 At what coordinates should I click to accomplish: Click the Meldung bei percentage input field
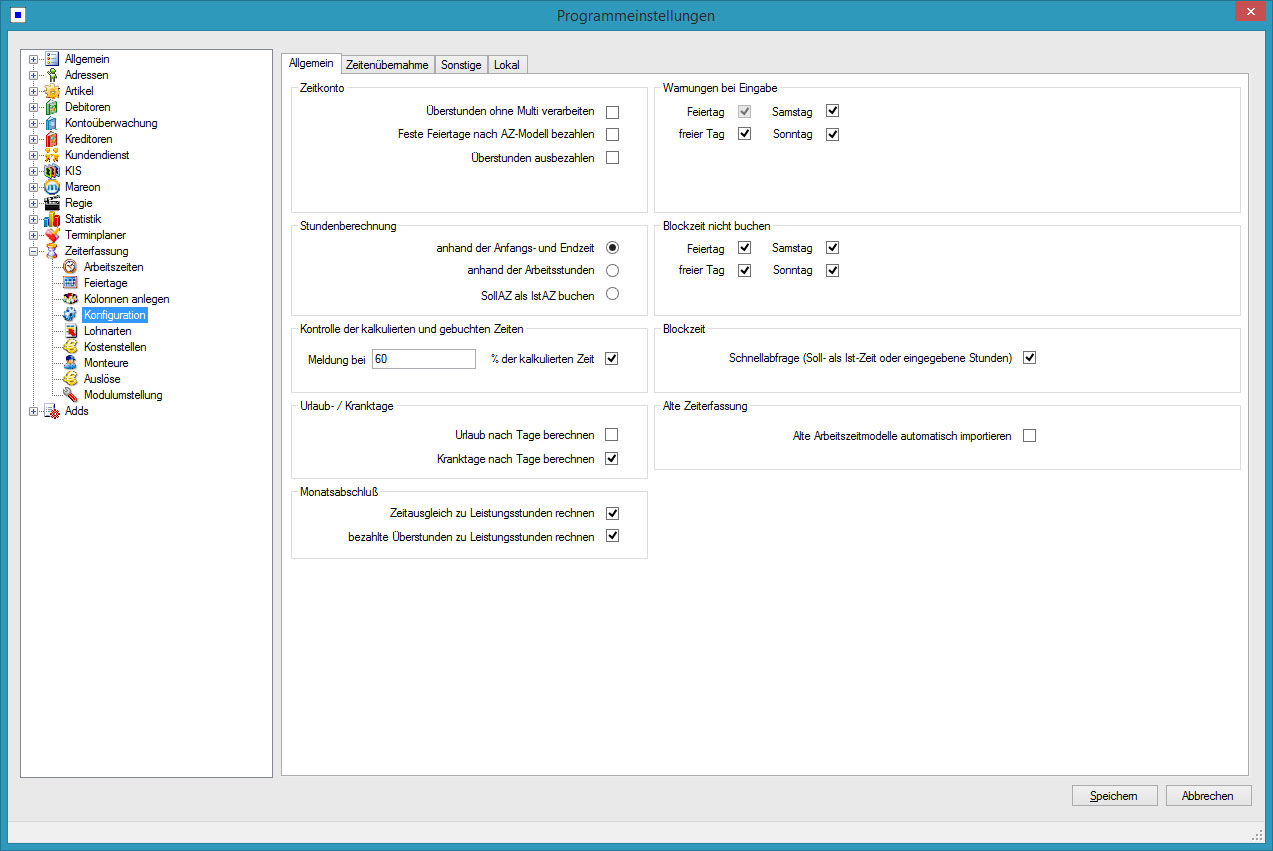(x=423, y=359)
